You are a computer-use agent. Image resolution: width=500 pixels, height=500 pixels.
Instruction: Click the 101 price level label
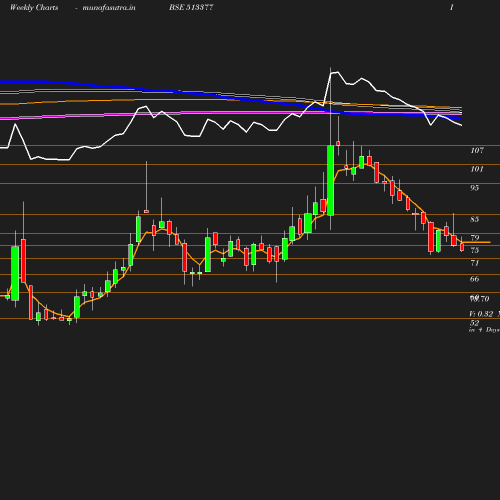click(x=477, y=169)
